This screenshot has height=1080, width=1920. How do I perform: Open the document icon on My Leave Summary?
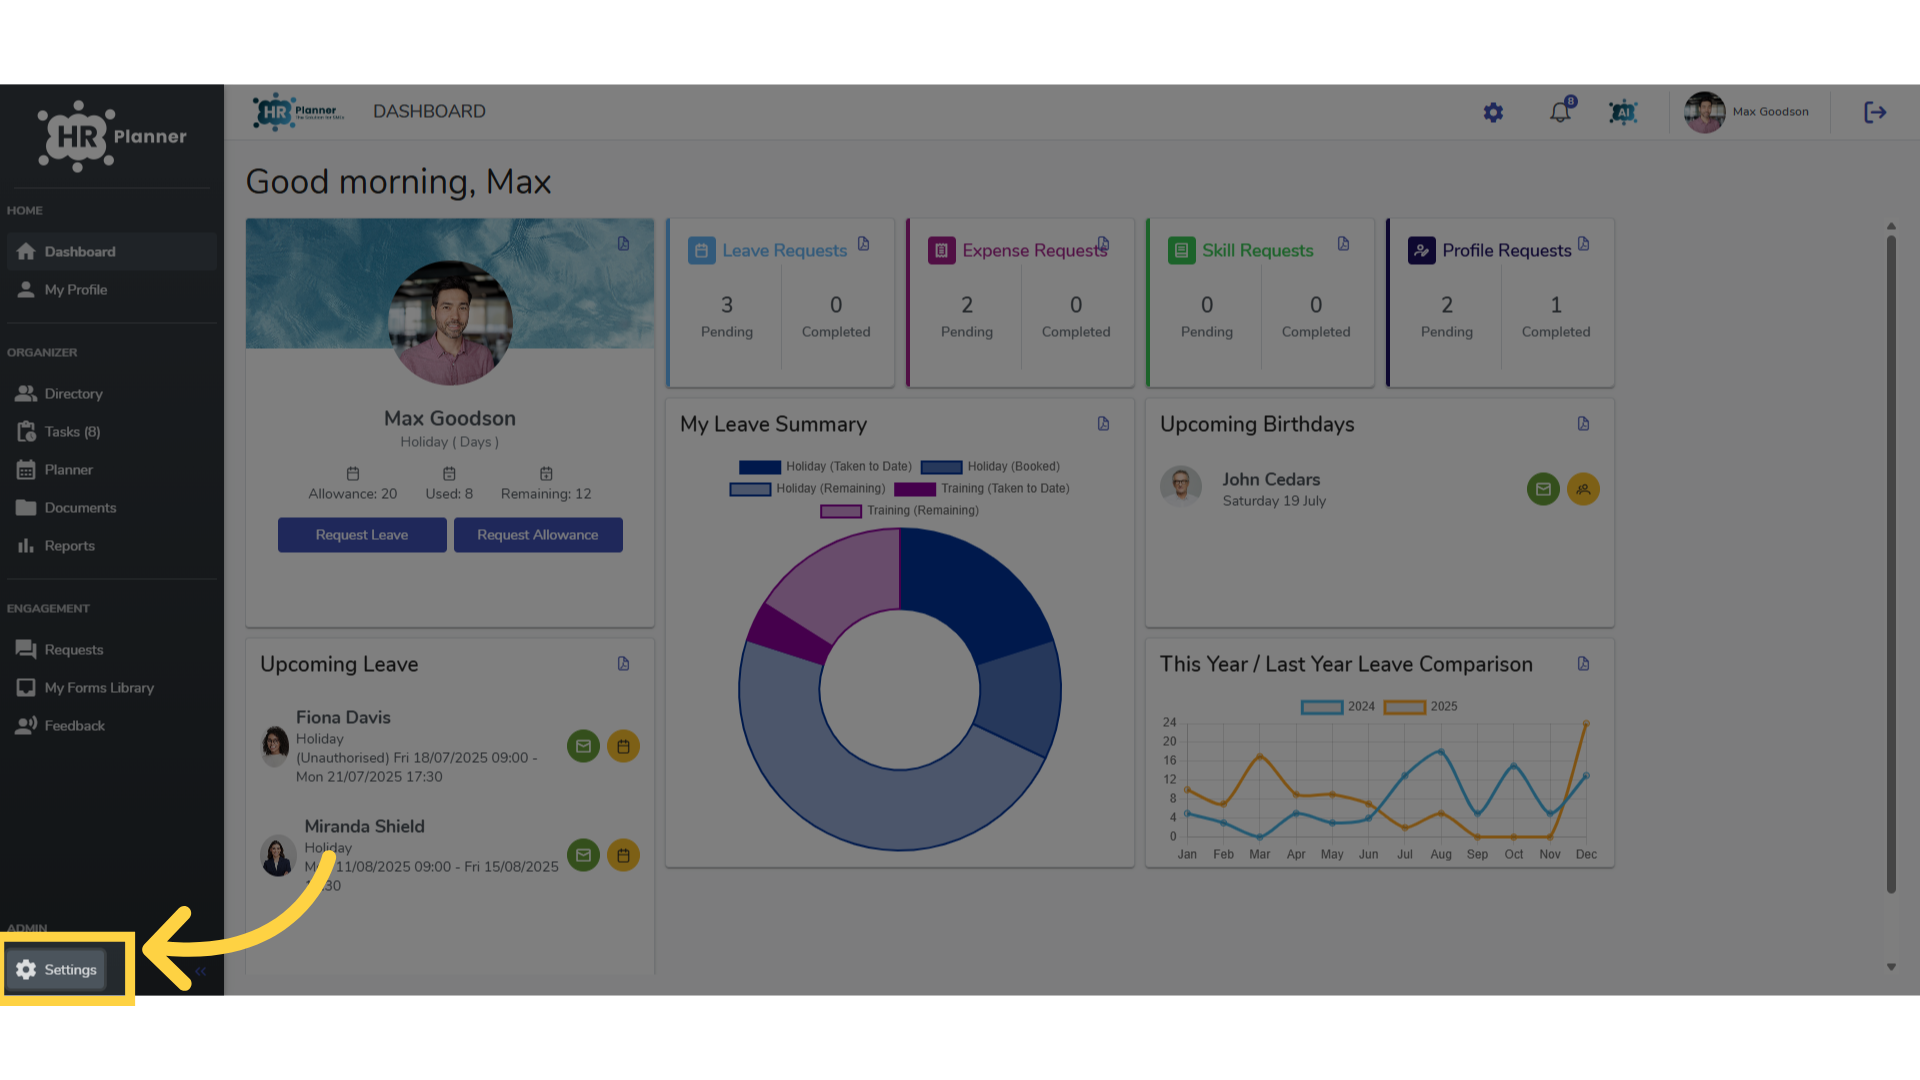point(1104,423)
